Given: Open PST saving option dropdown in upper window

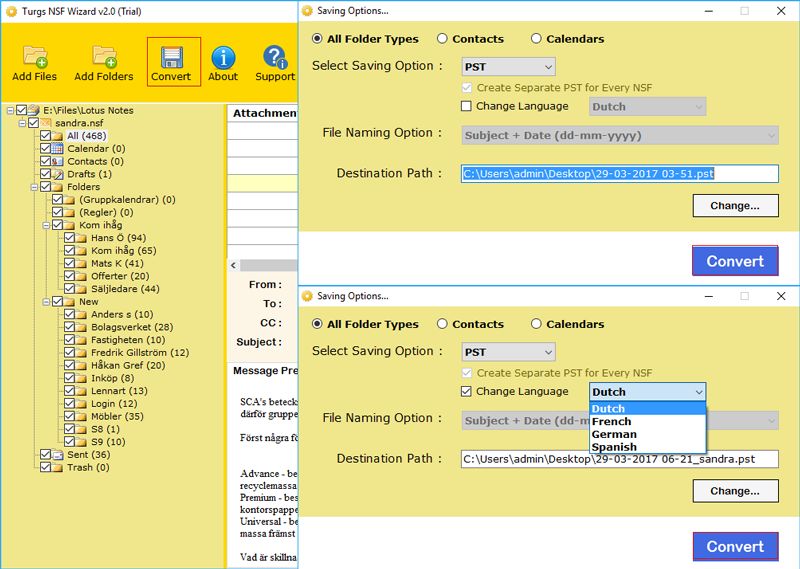Looking at the screenshot, I should (x=509, y=67).
